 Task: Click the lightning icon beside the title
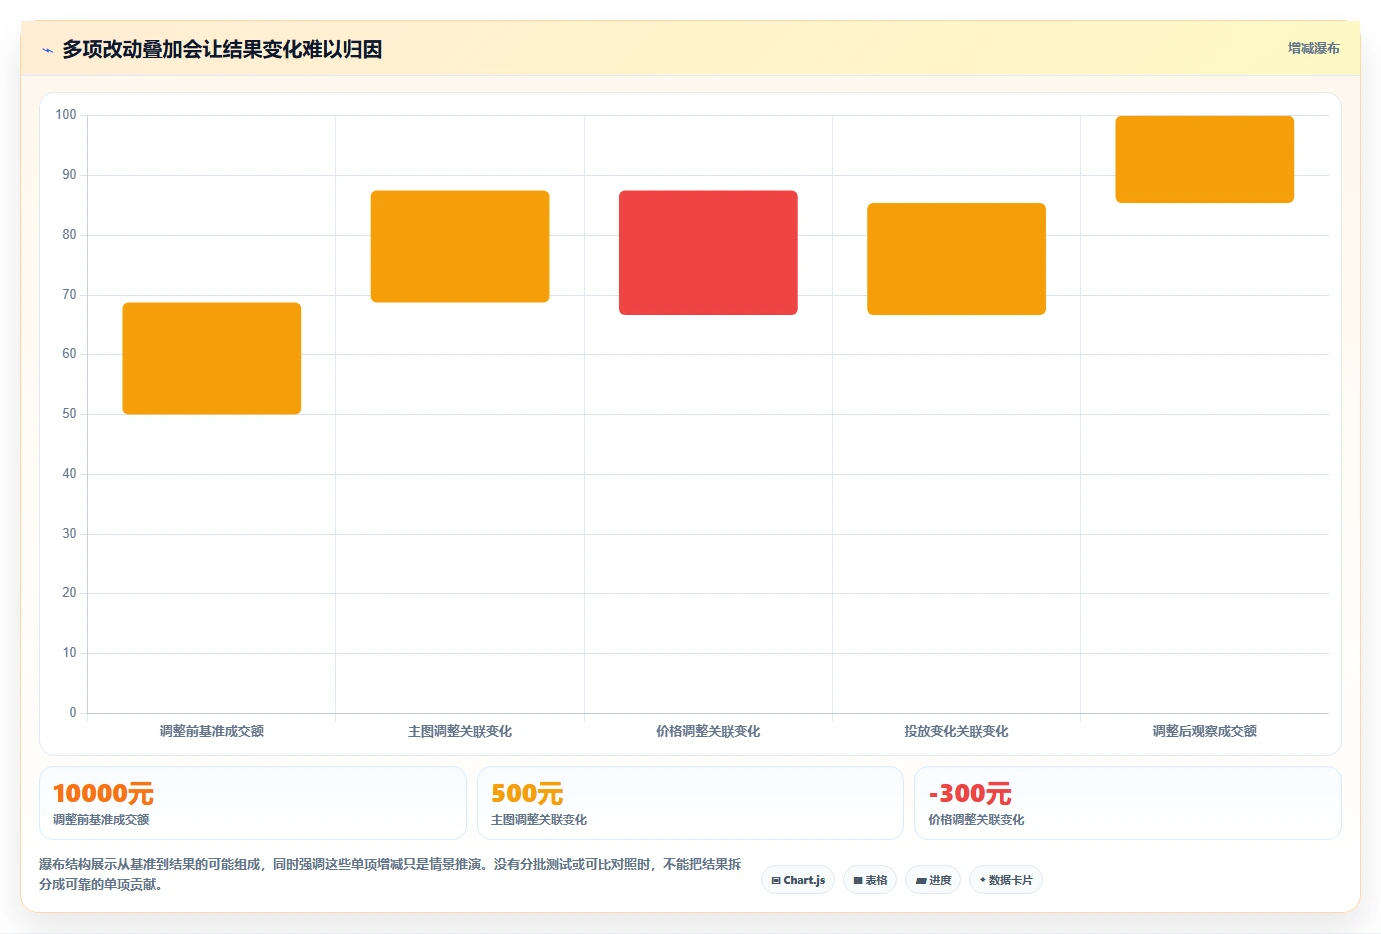tap(47, 50)
